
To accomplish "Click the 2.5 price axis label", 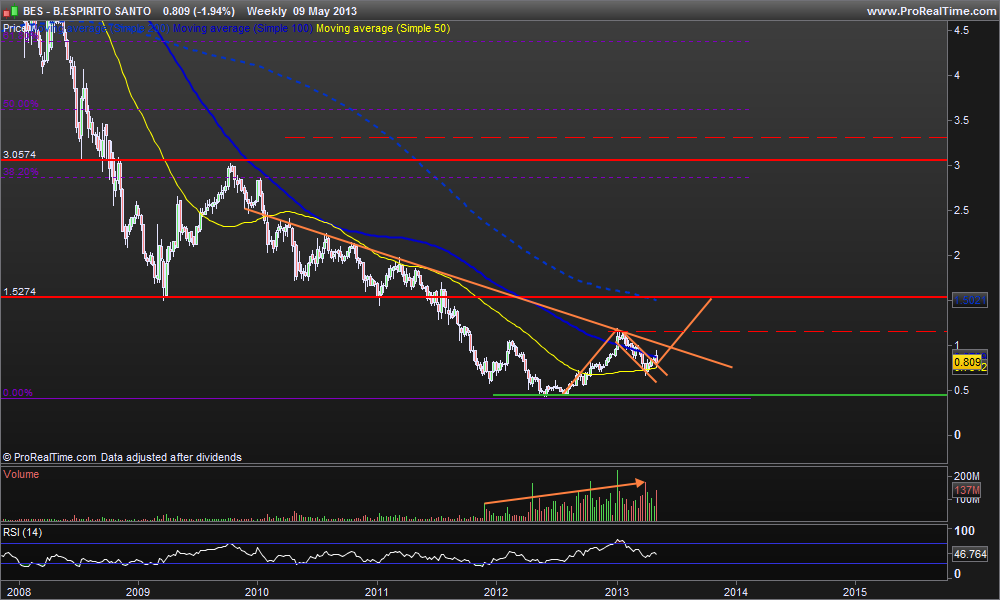I will click(961, 210).
